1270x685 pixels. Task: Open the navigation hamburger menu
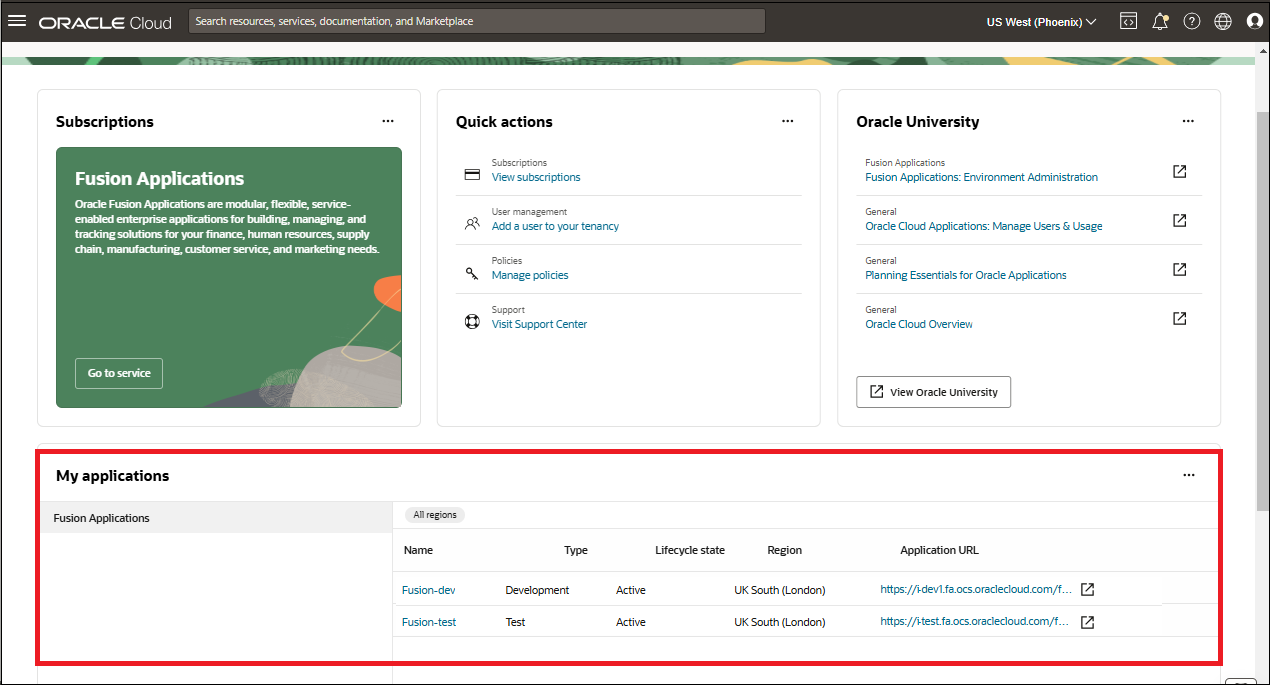point(17,20)
